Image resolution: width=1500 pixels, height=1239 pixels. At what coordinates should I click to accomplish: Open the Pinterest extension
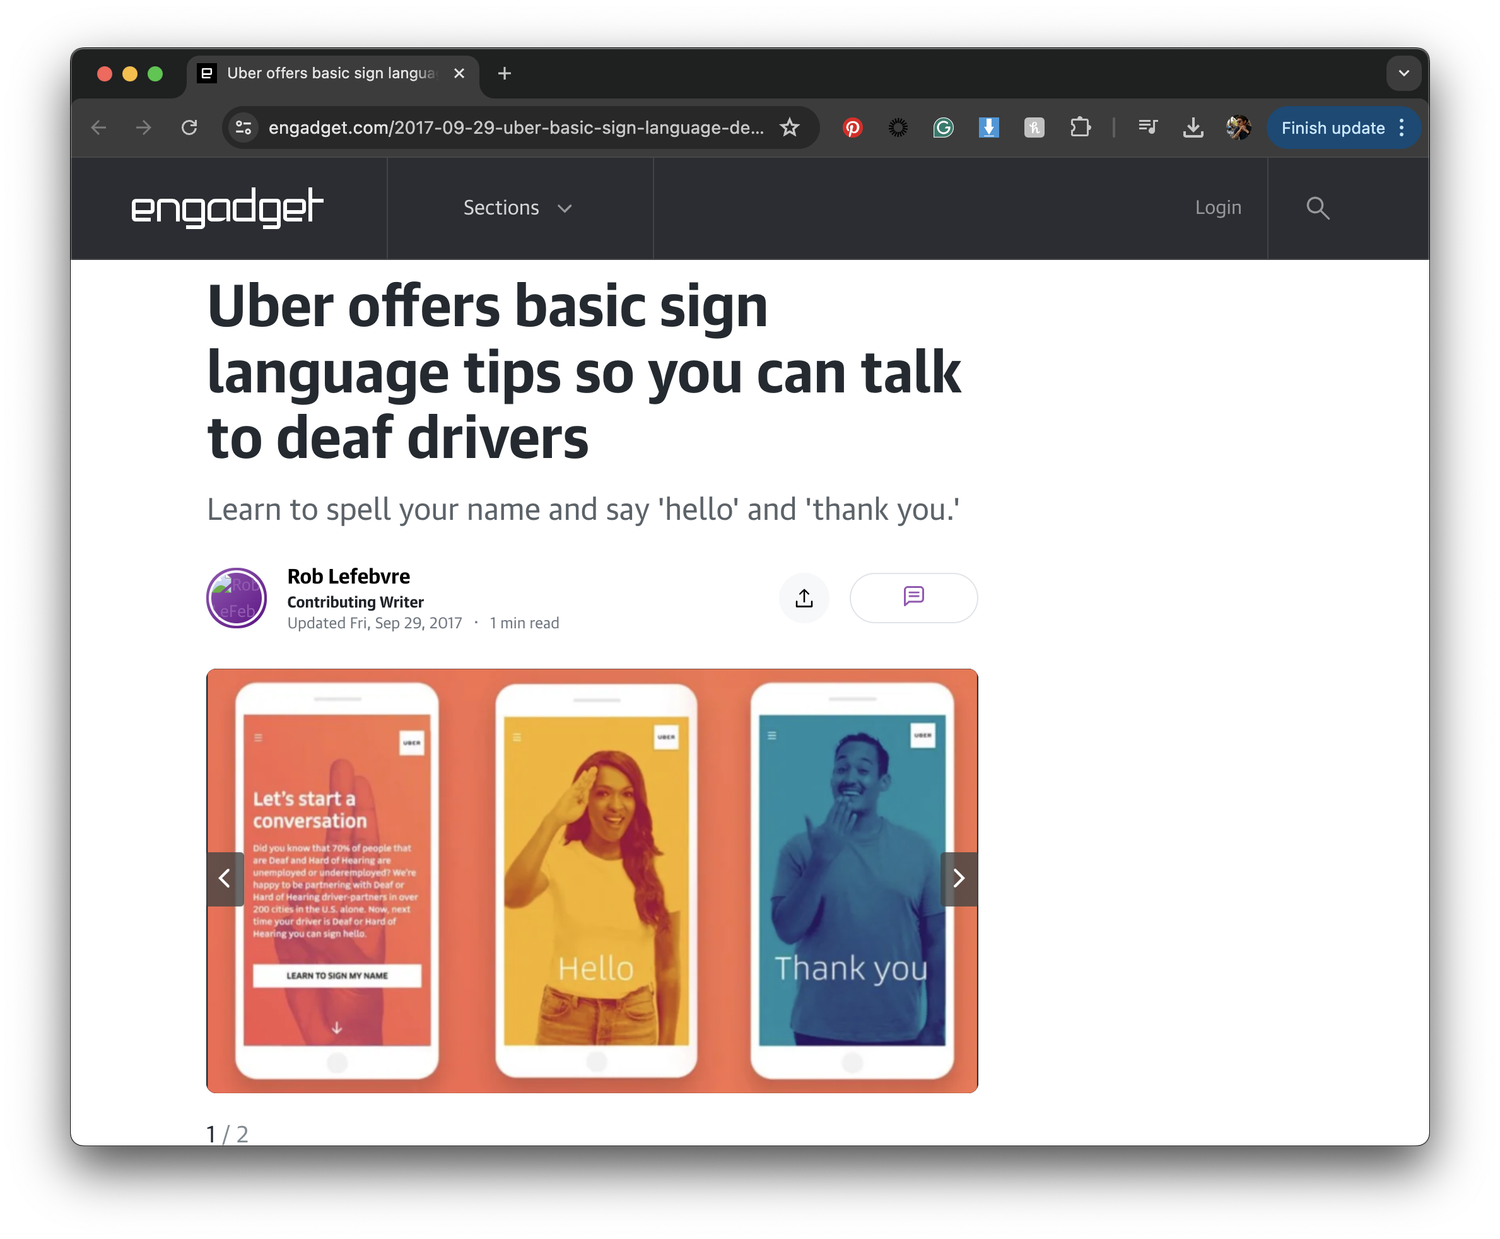click(x=853, y=128)
